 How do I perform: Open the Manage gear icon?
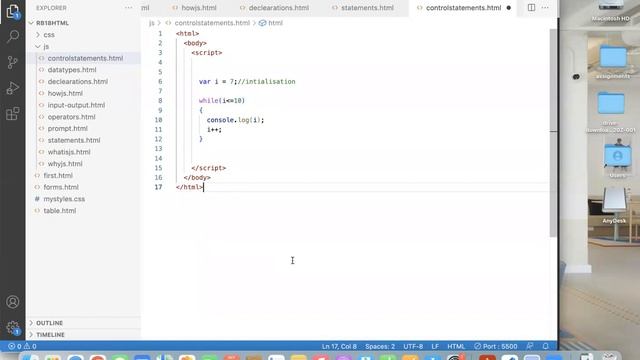coord(13,327)
